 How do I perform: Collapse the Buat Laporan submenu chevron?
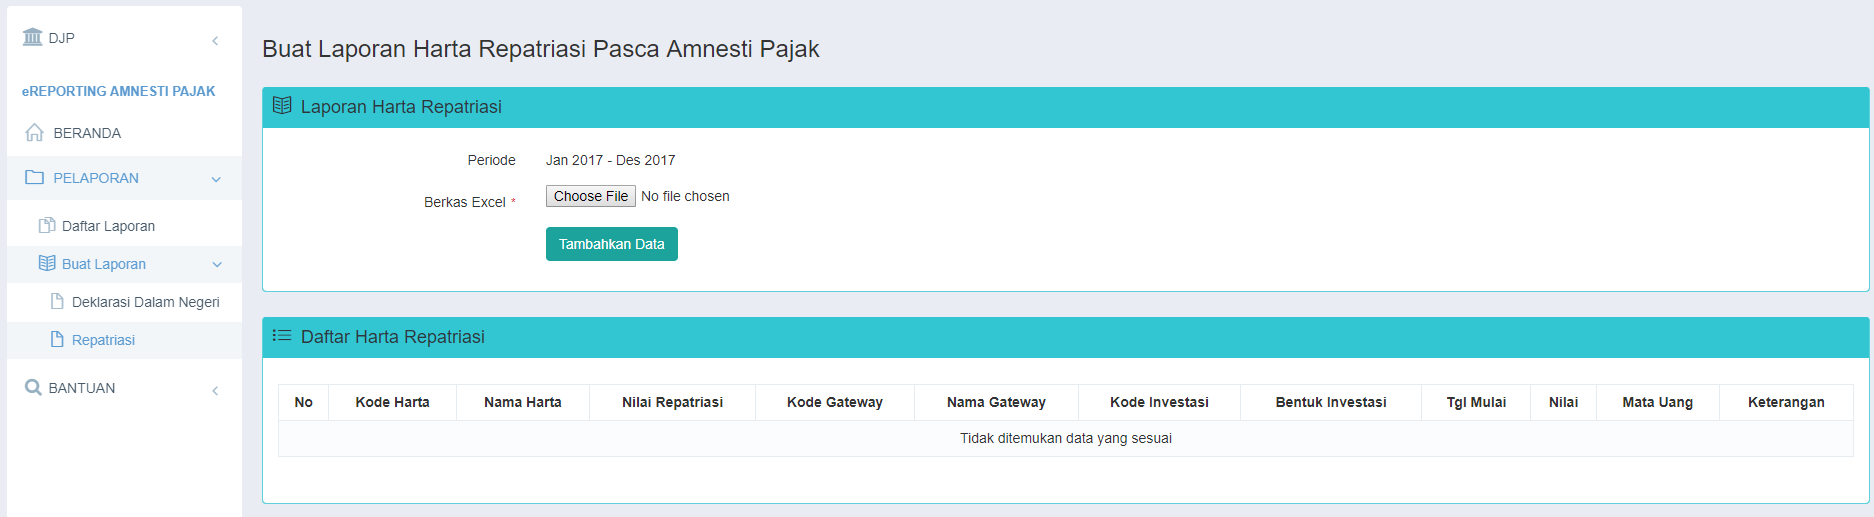point(217,265)
